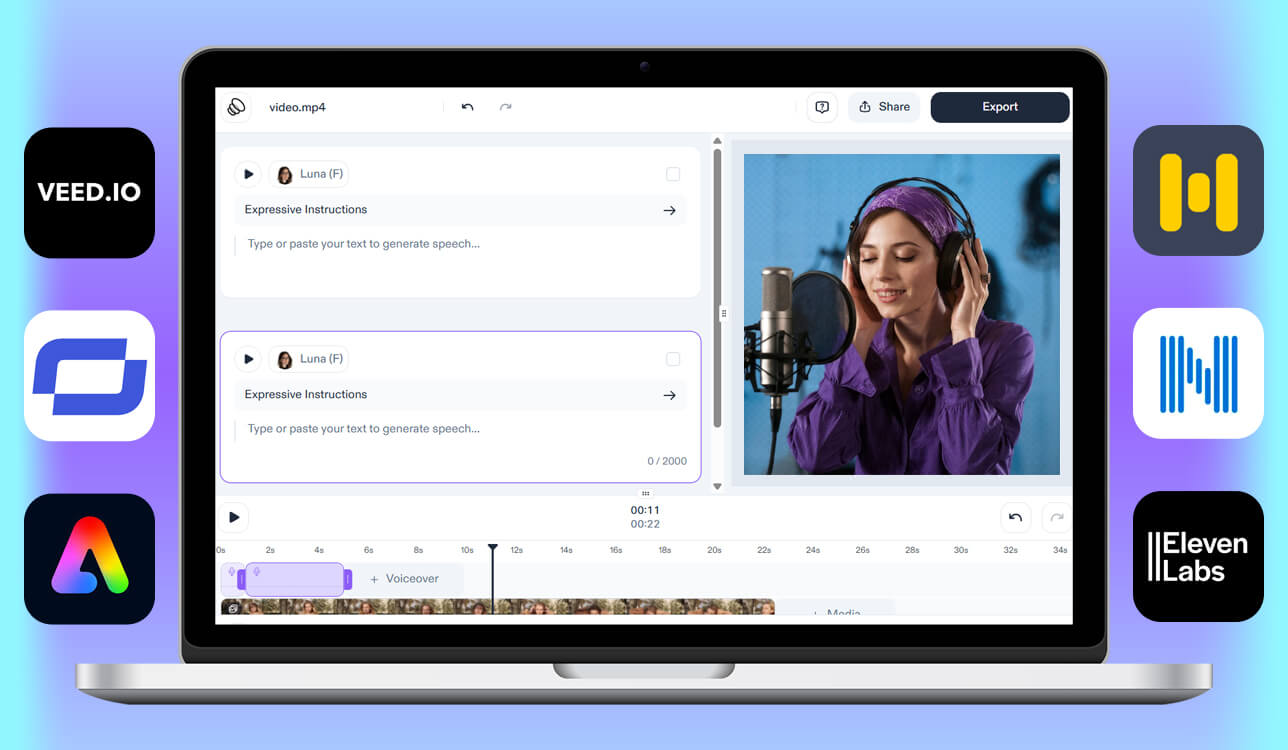Undo using the arrow beside video.mp4

point(467,107)
